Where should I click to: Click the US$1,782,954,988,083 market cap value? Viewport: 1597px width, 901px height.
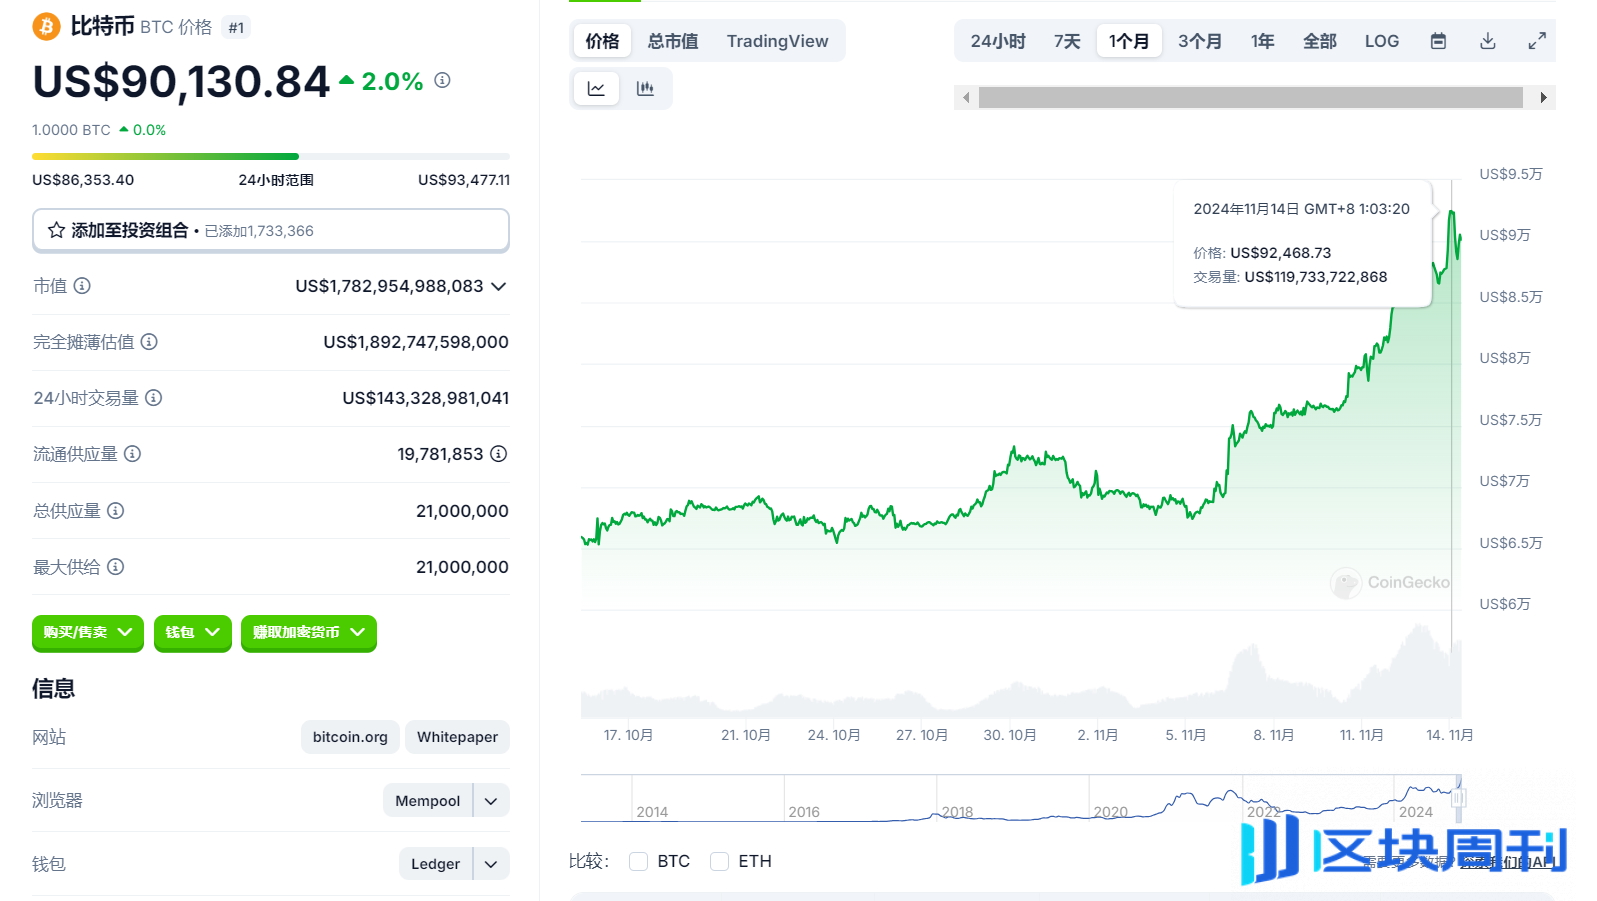[x=389, y=286]
